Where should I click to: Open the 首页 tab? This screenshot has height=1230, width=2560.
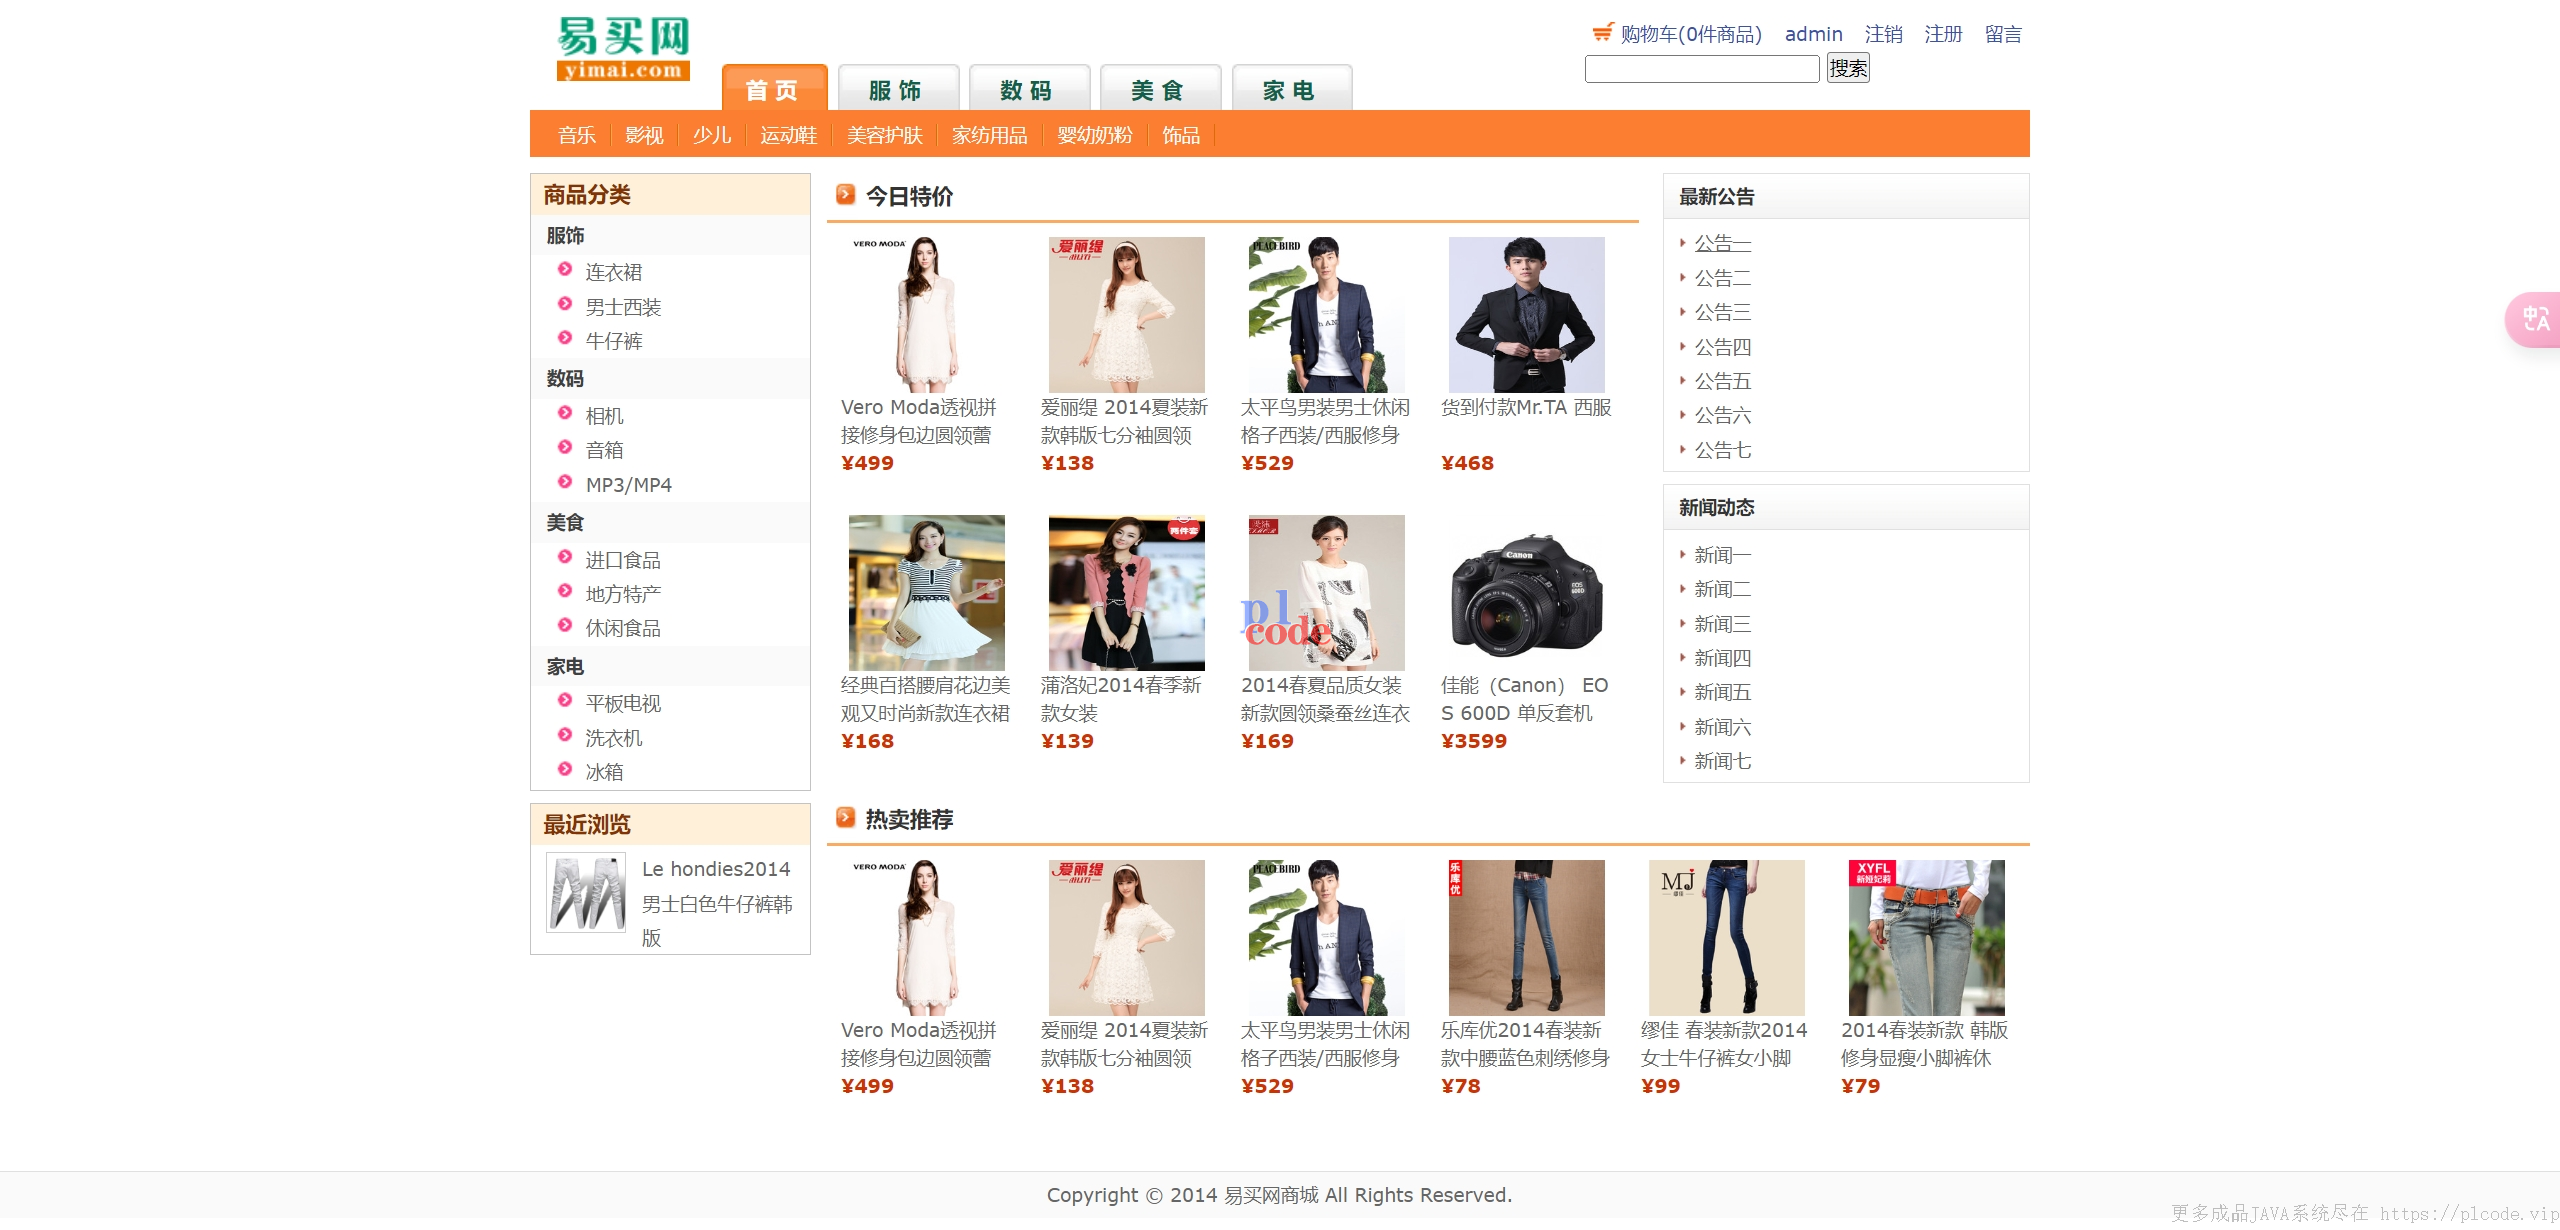click(x=774, y=90)
